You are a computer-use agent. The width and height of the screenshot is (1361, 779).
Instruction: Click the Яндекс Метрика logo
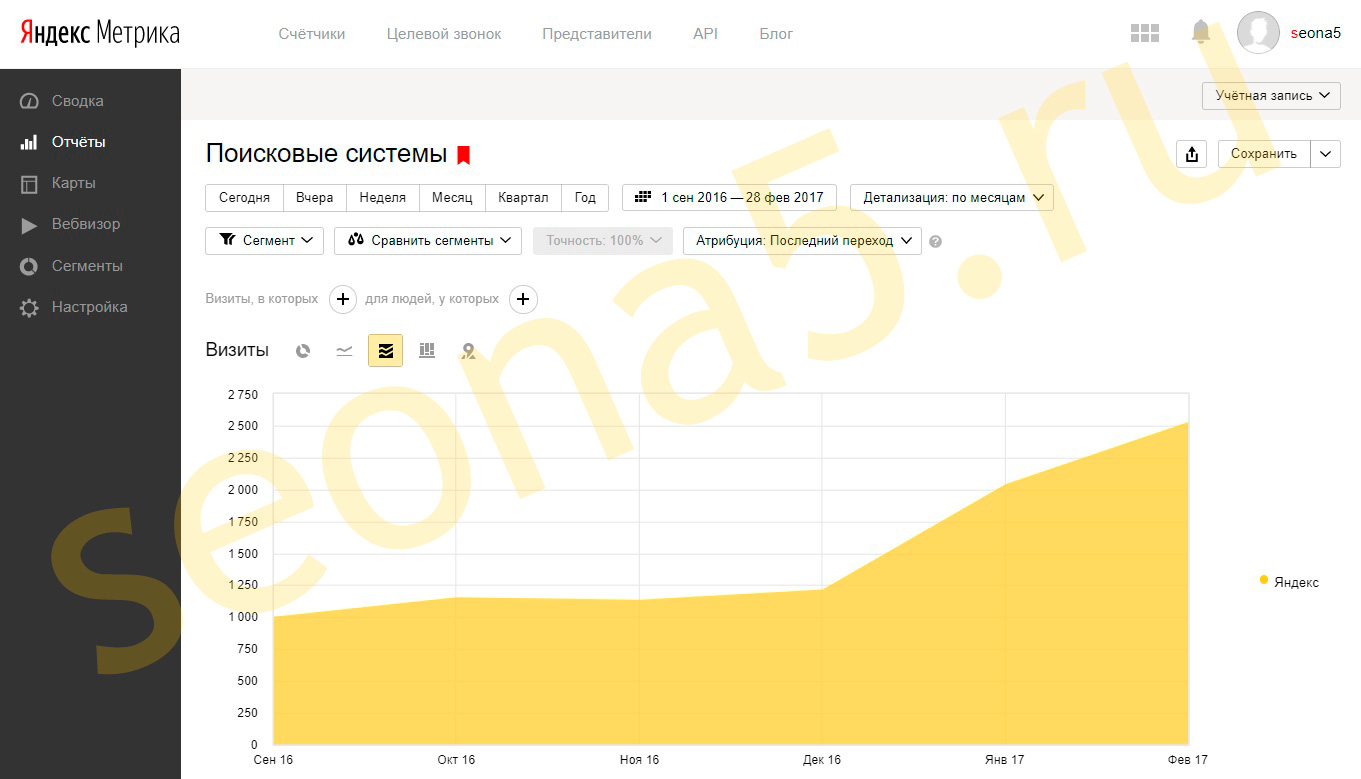coord(100,33)
